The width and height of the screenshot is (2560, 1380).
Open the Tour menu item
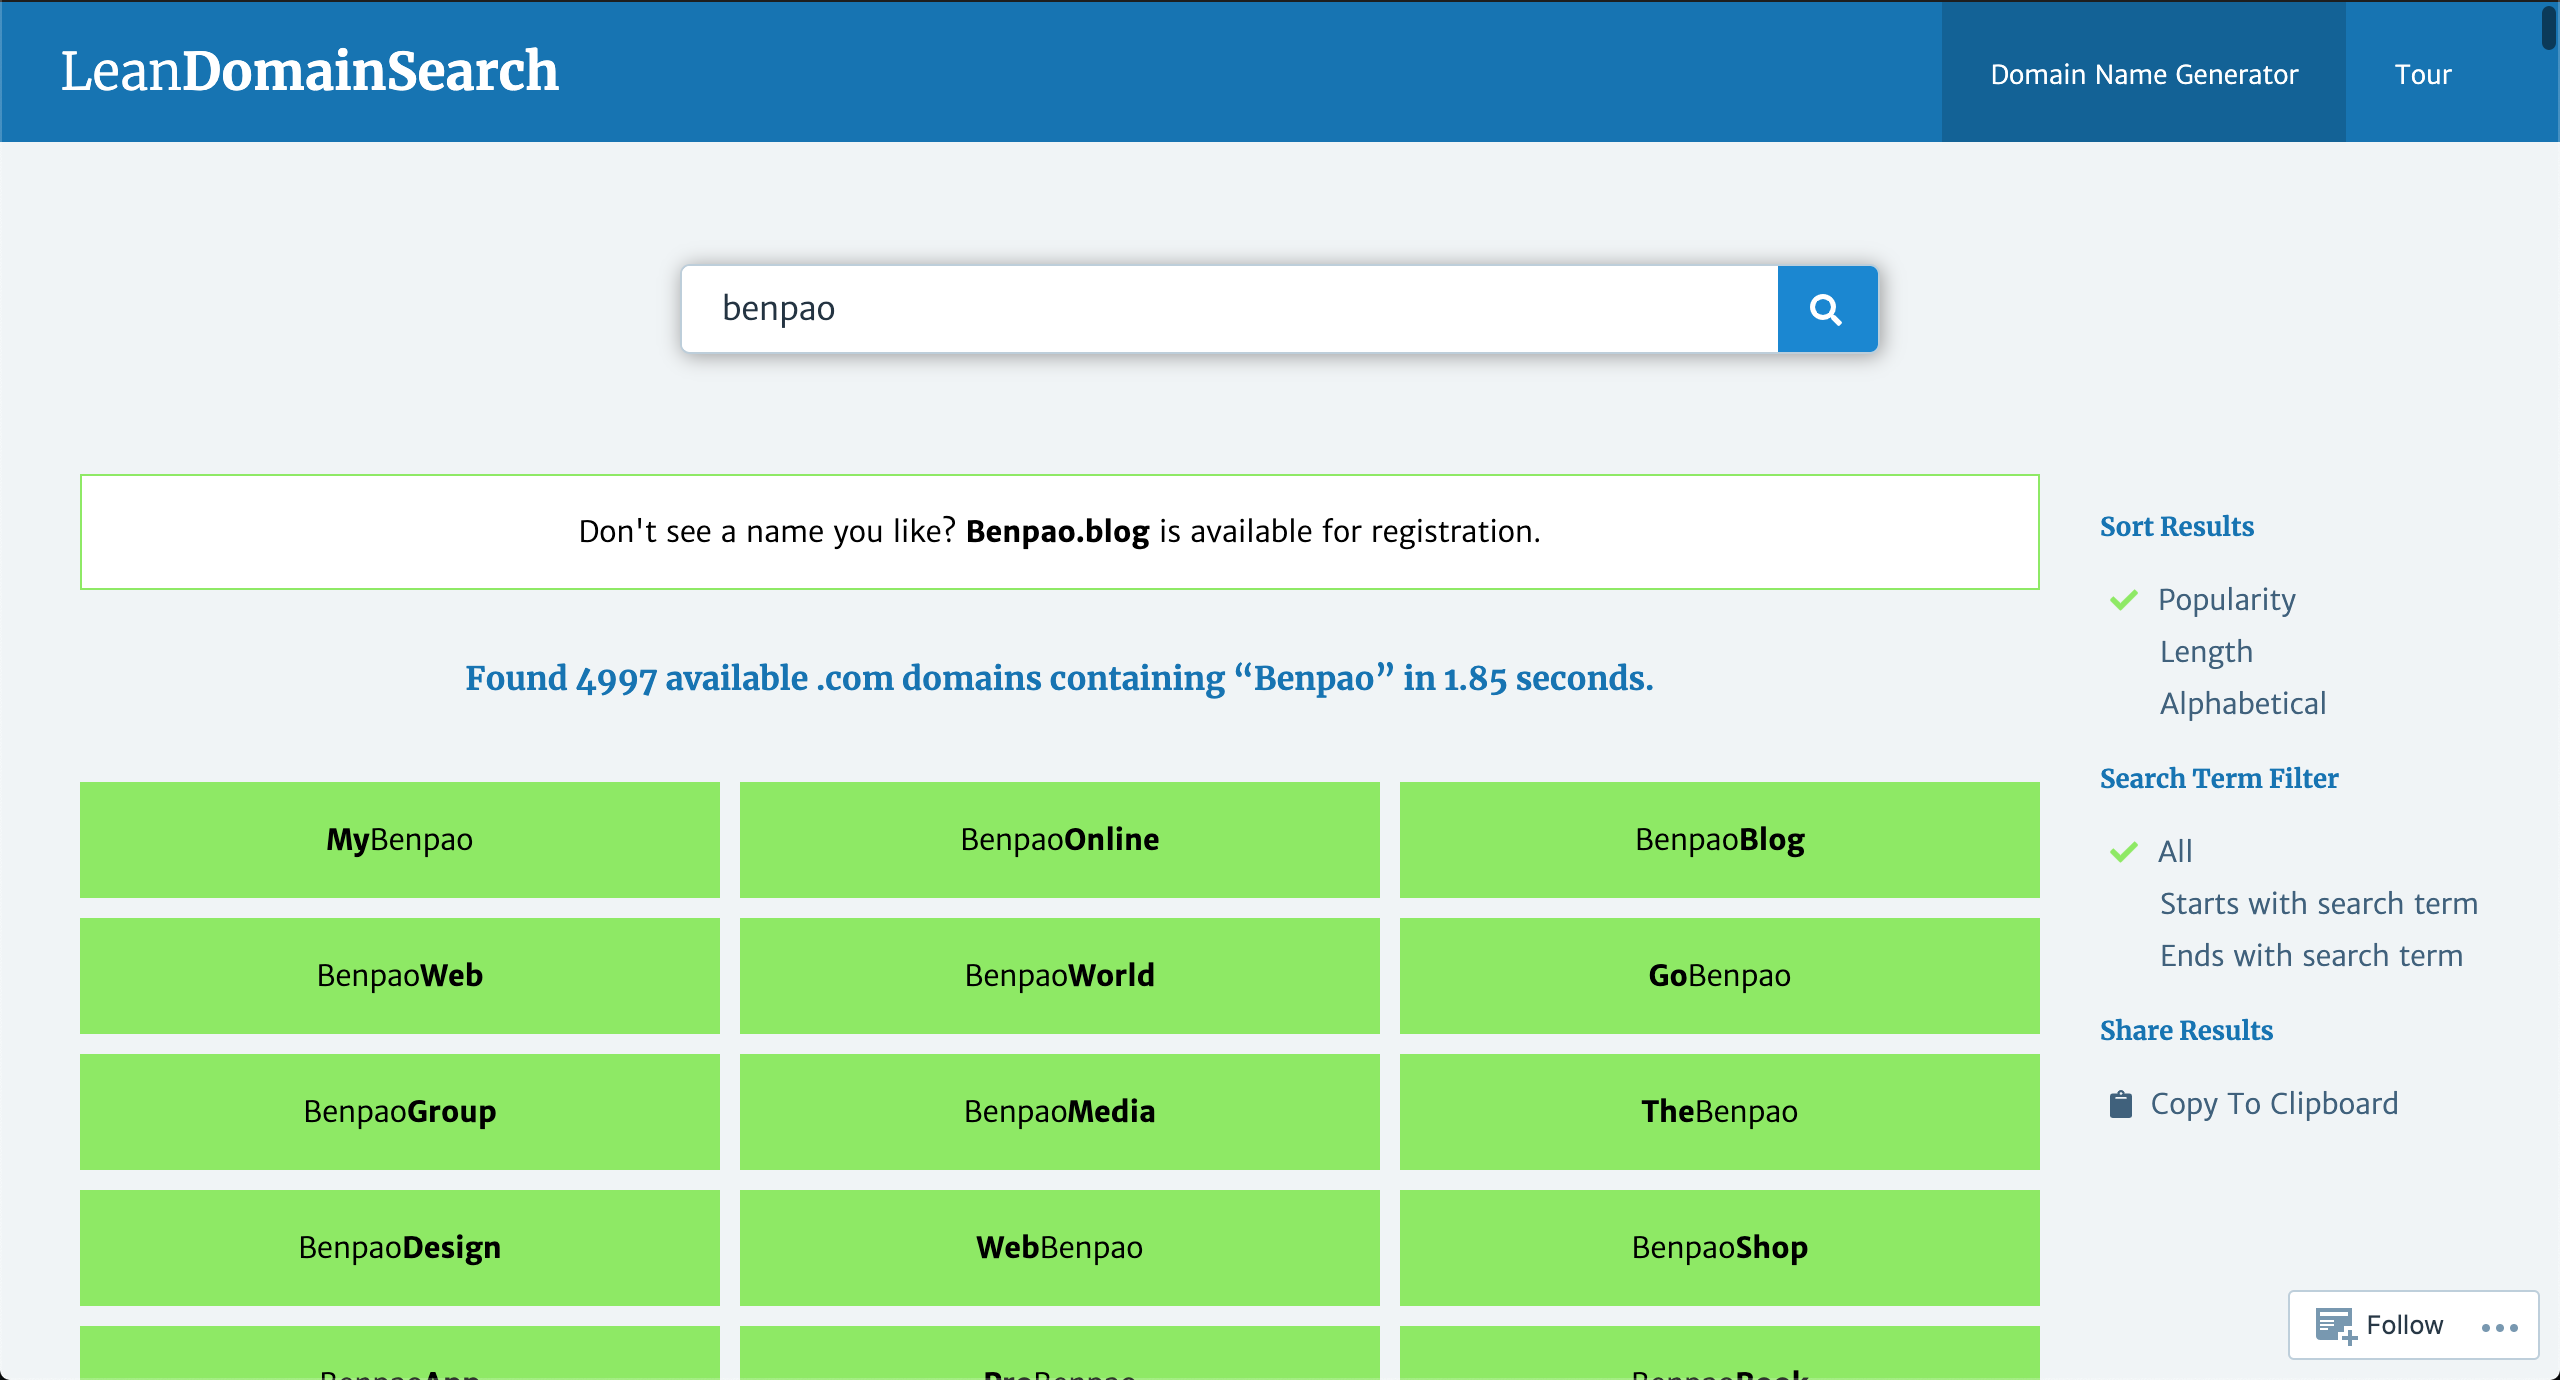click(x=2422, y=73)
